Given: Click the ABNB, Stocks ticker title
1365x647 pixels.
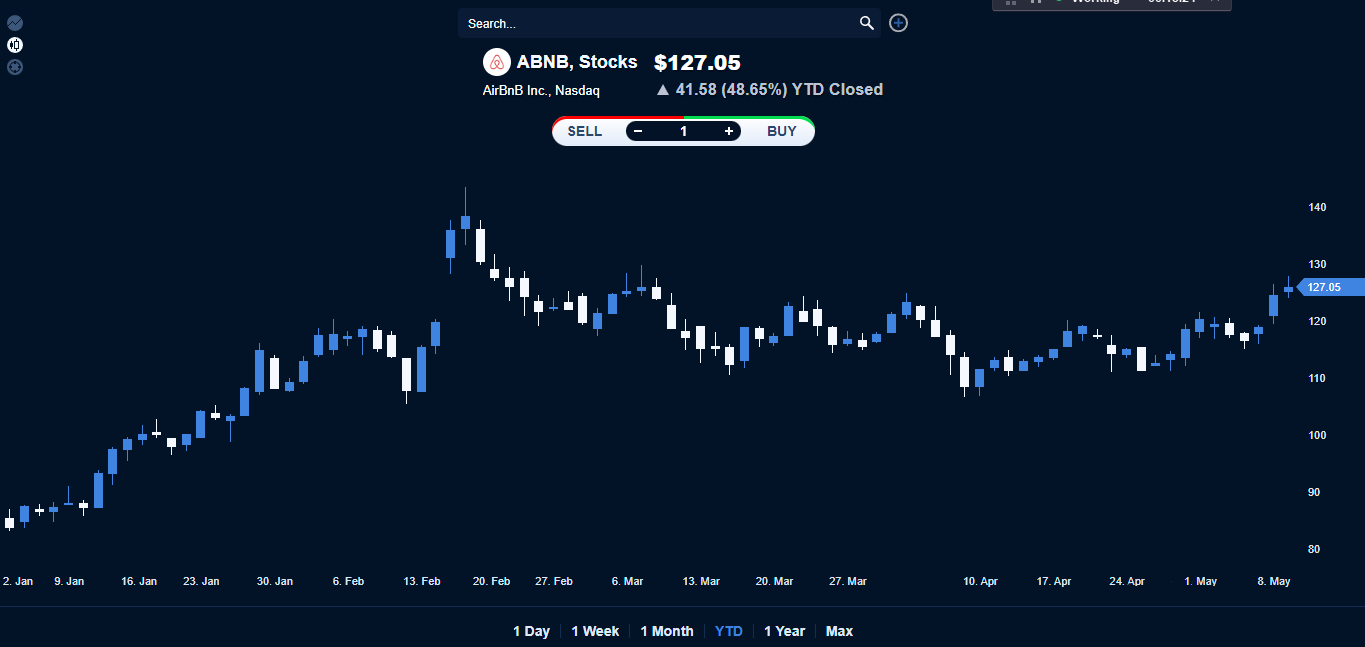Looking at the screenshot, I should coord(577,62).
